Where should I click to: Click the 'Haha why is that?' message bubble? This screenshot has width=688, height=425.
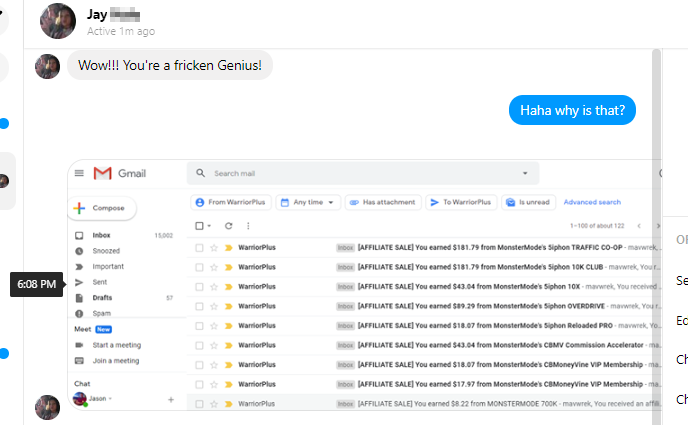tap(572, 110)
